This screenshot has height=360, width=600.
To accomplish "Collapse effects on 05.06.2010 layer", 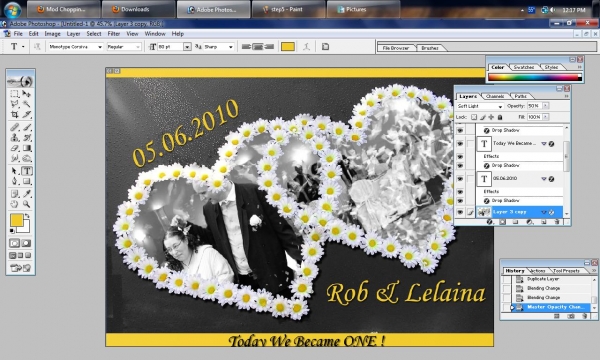I will click(x=544, y=179).
